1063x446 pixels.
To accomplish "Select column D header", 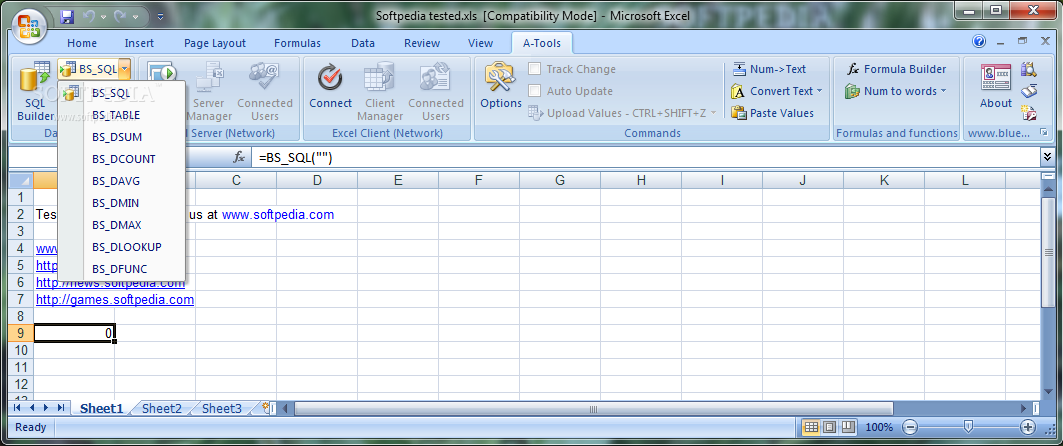I will pos(317,180).
